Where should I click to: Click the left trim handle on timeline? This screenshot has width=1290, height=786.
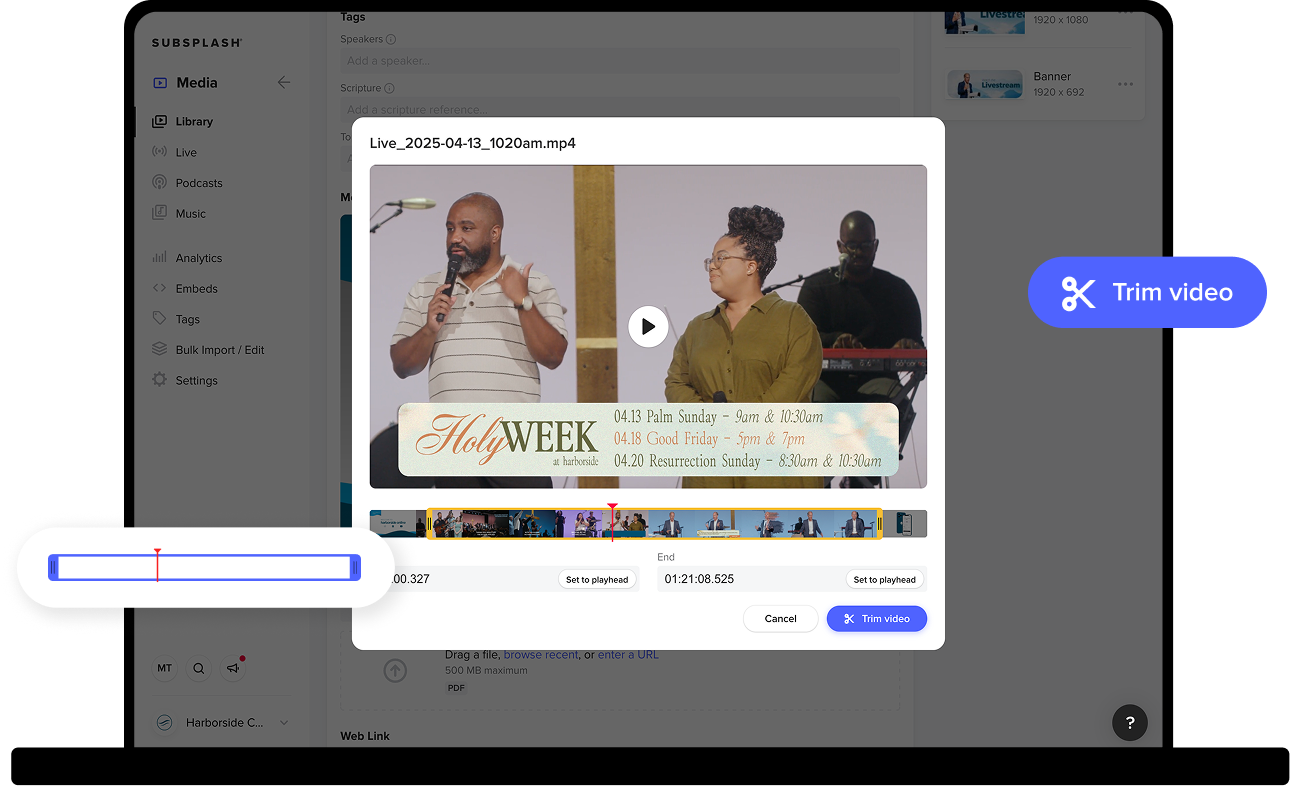[x=430, y=524]
